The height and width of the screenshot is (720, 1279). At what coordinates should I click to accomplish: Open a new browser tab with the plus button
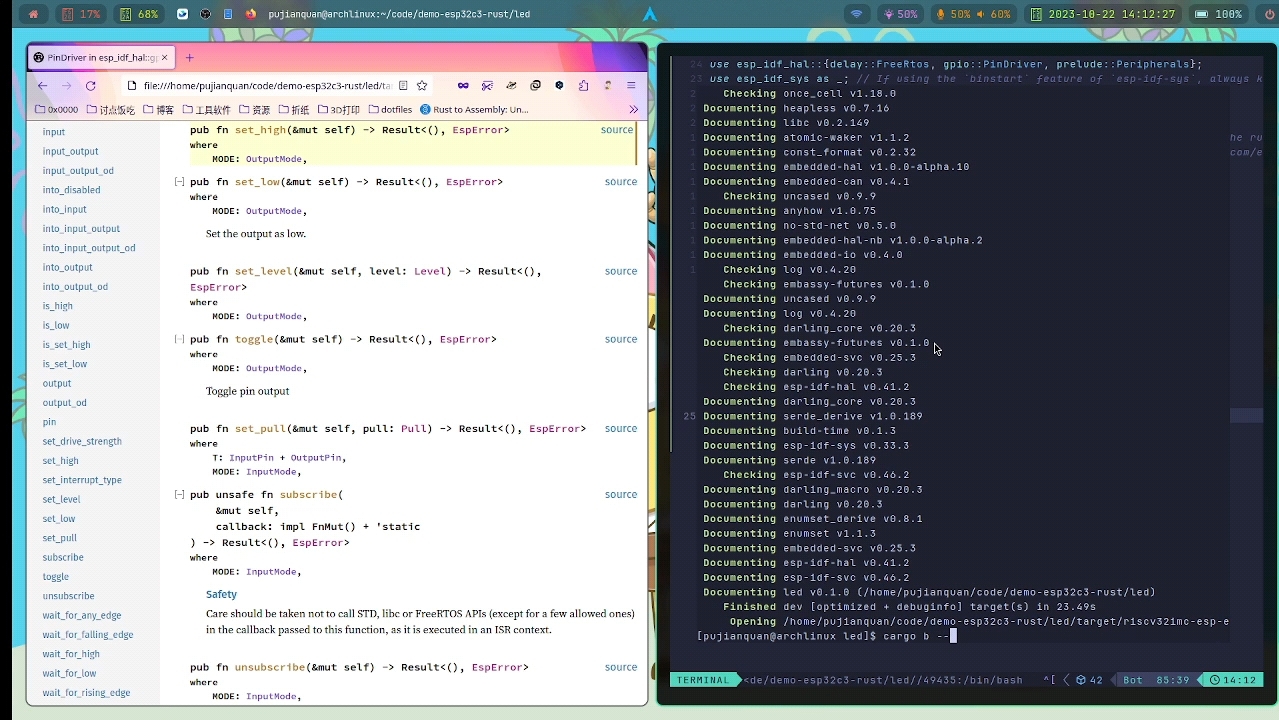[189, 58]
